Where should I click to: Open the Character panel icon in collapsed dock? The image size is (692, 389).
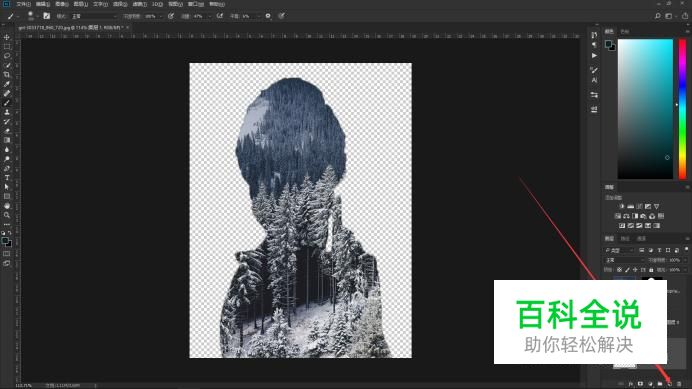coord(594,80)
